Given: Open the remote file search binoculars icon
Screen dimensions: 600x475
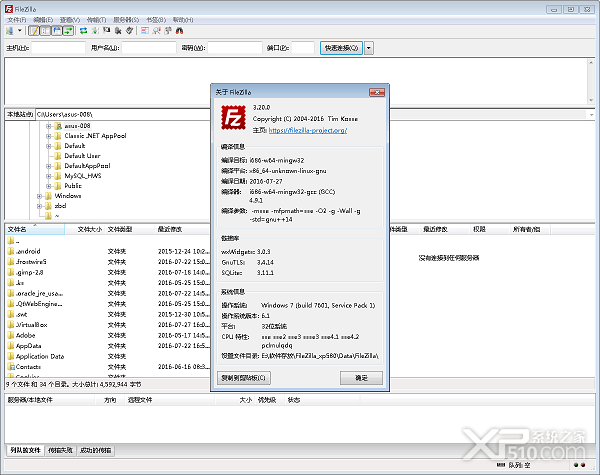Looking at the screenshot, I should coord(179,31).
